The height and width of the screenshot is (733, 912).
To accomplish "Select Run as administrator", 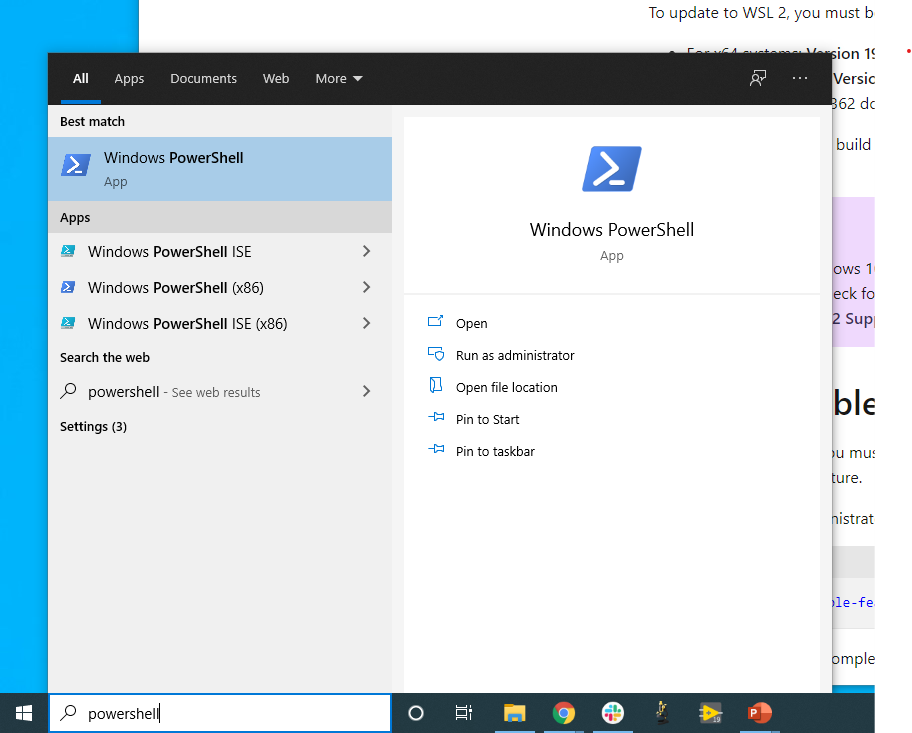I will pos(515,355).
